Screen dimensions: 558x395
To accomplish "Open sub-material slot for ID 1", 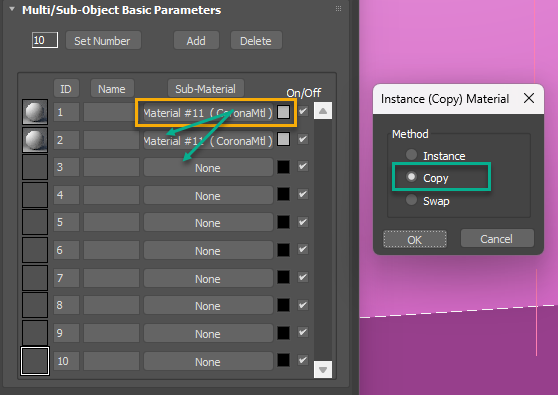I will click(x=208, y=113).
